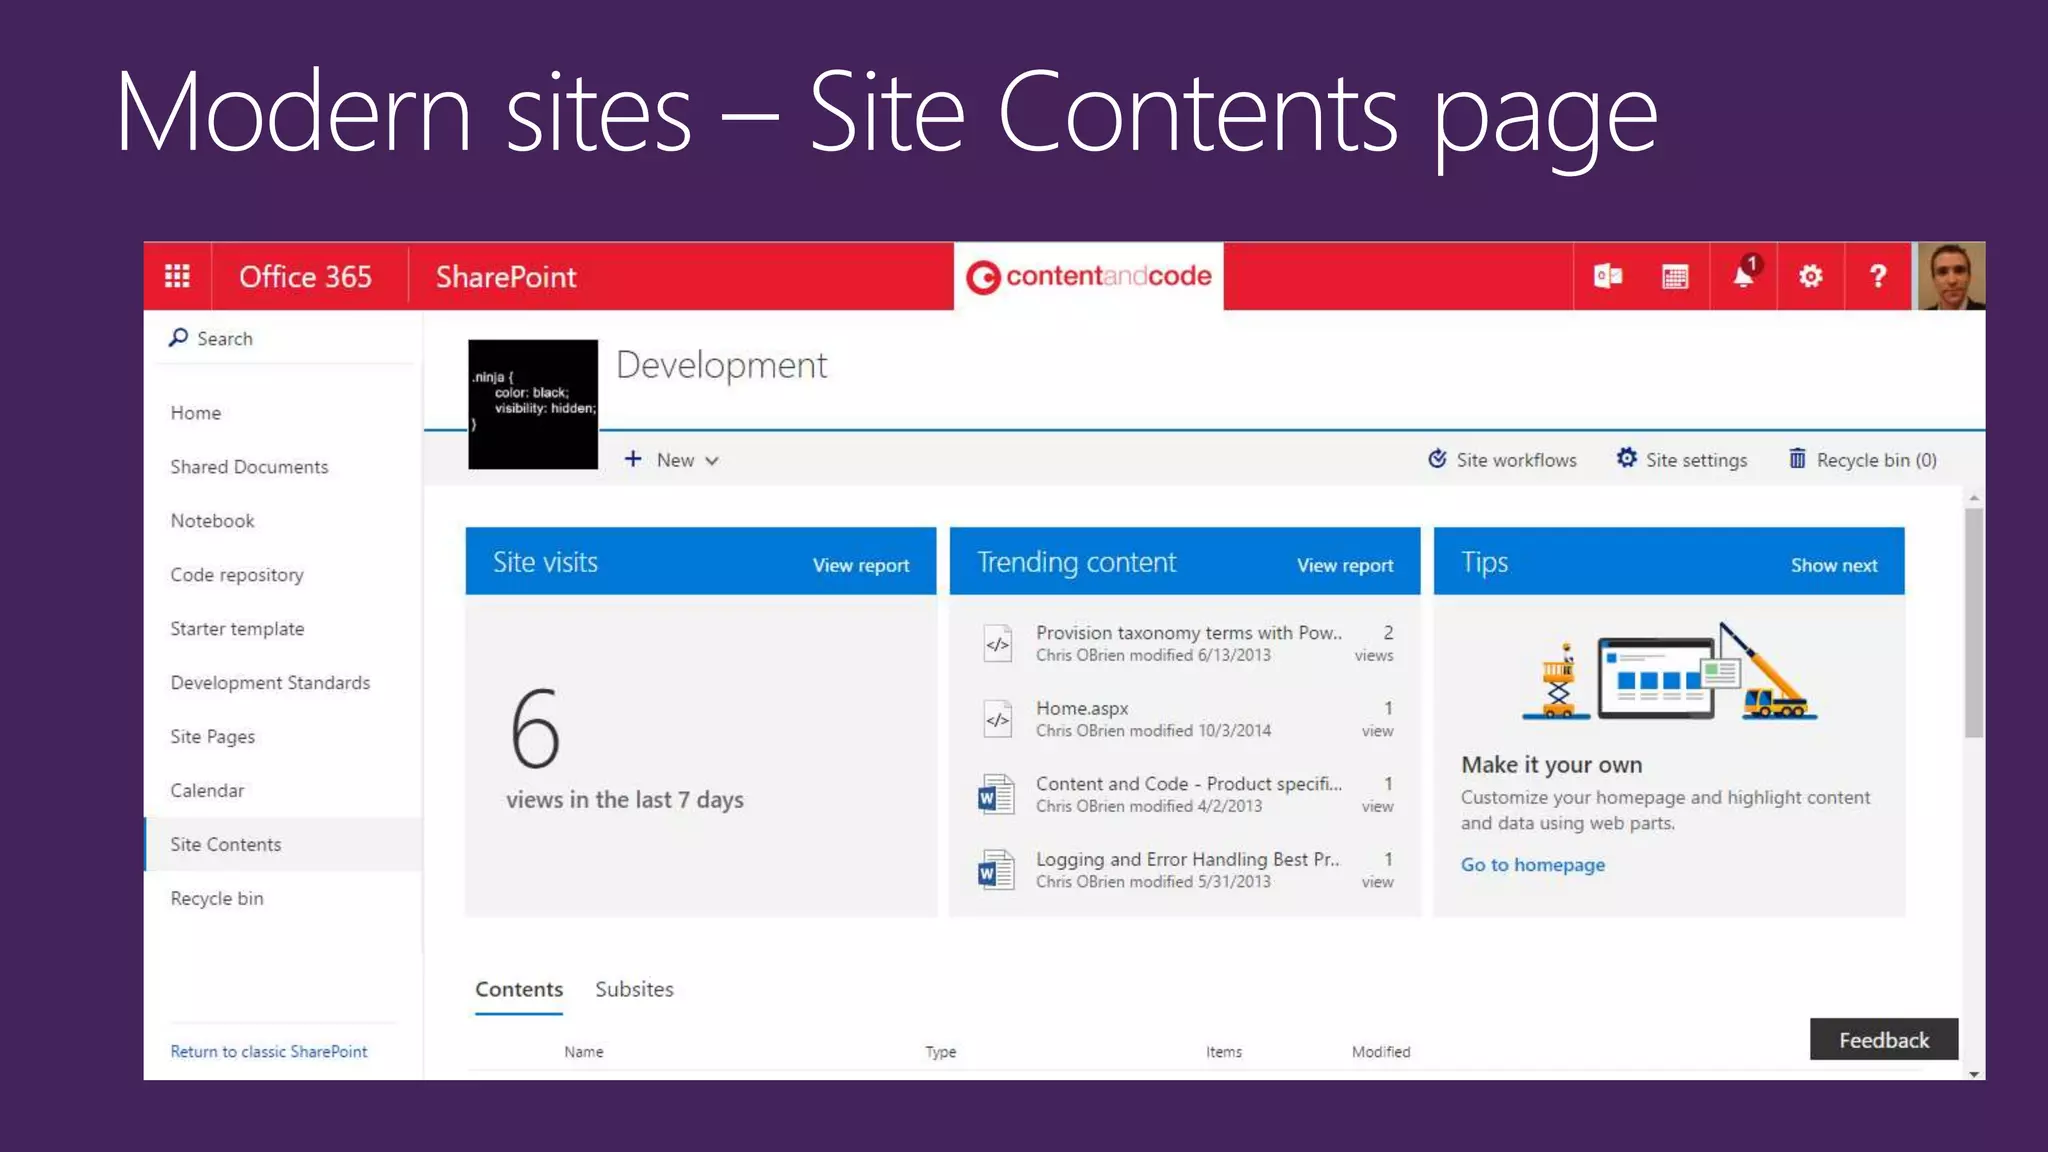Image resolution: width=2048 pixels, height=1152 pixels.
Task: Click the user profile photo
Action: [1950, 276]
